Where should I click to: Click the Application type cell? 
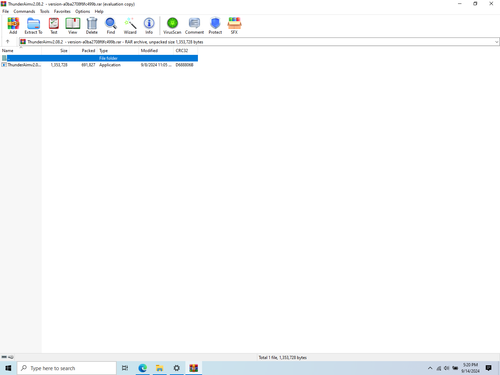click(x=110, y=65)
